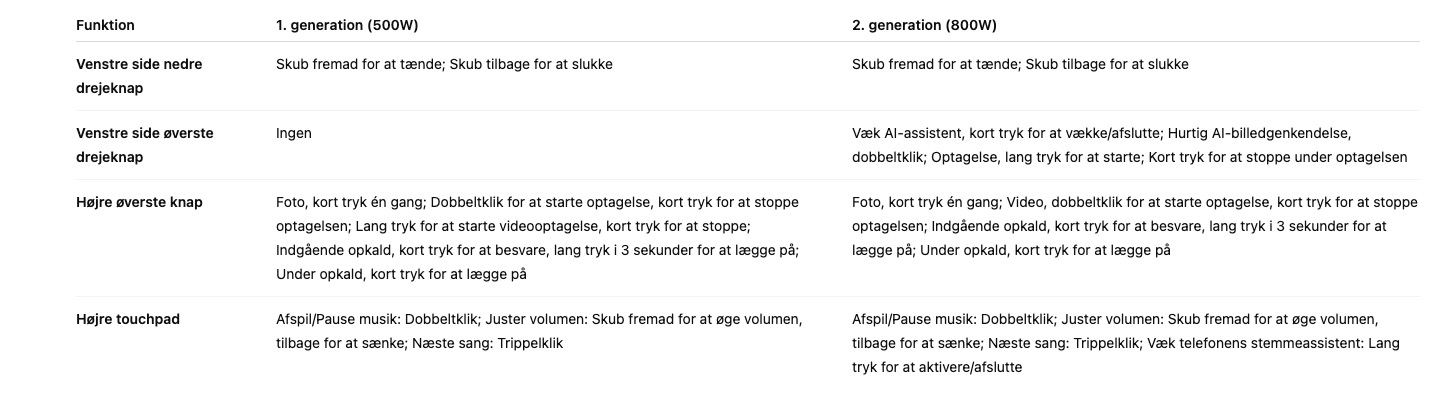
Task: Click "Kort tryk for at stoppe under optagelsen" text
Action: [x=1278, y=157]
